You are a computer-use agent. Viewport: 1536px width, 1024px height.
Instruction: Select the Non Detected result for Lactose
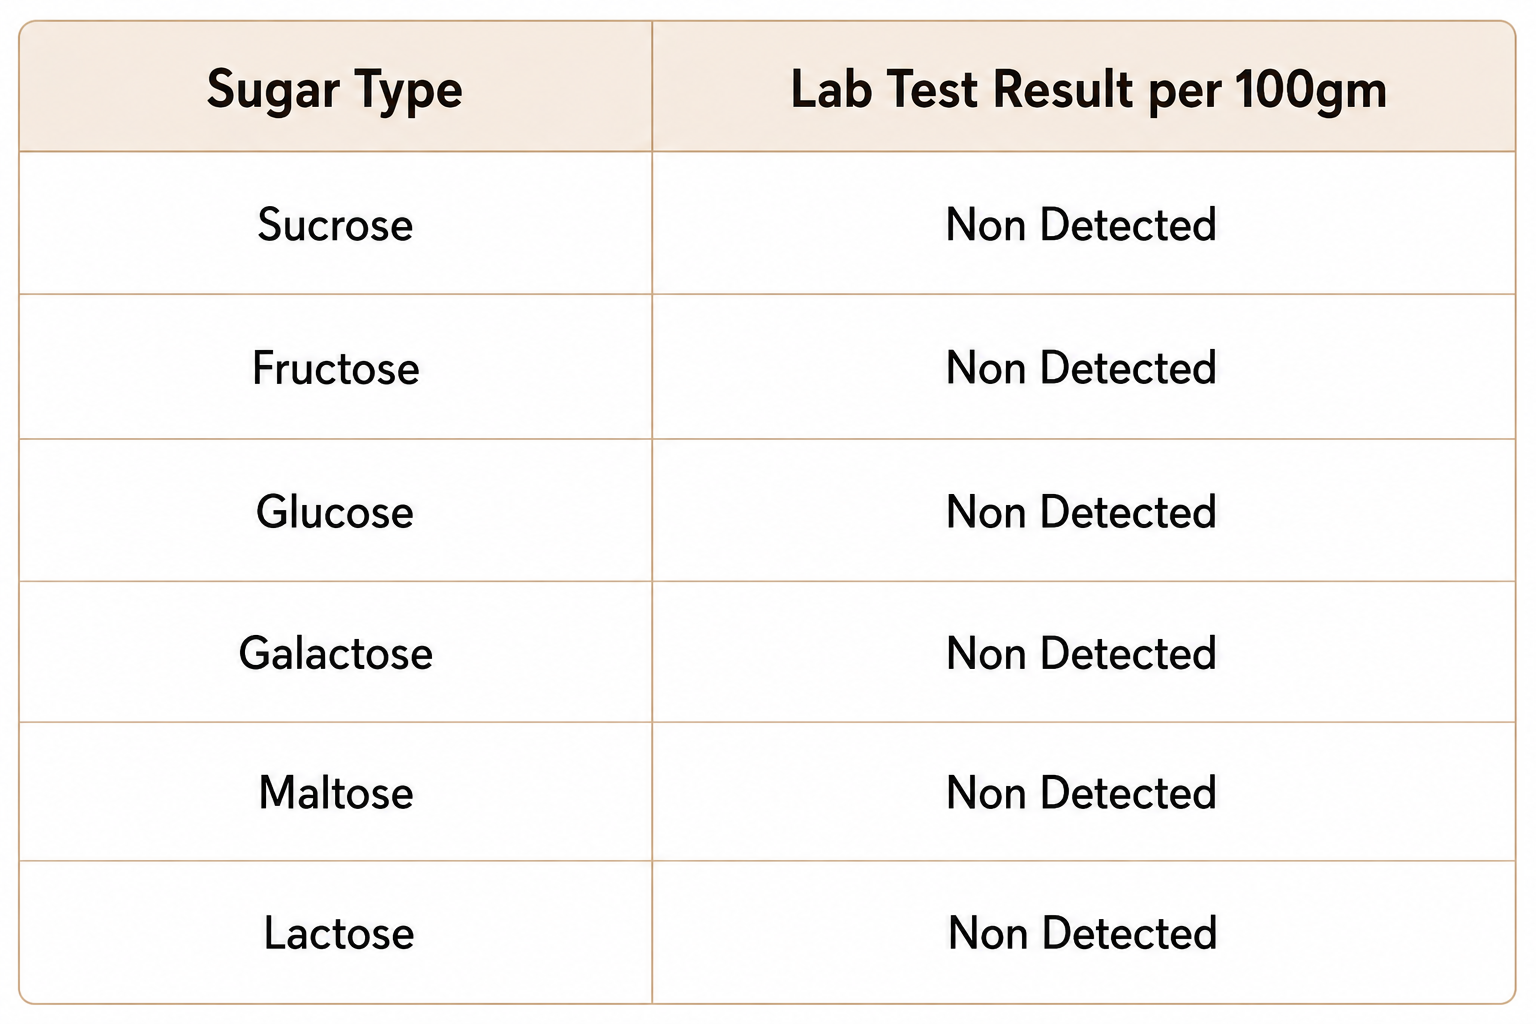1083,933
